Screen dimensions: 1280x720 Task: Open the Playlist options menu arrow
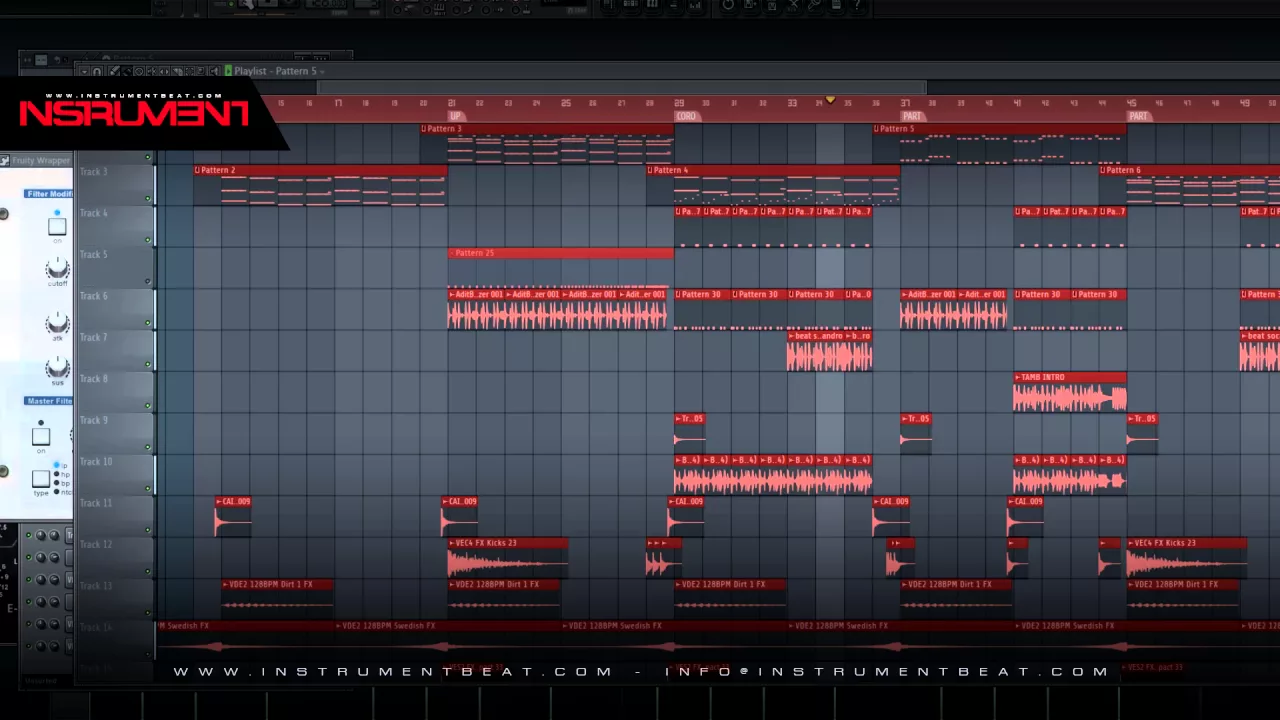(x=84, y=71)
